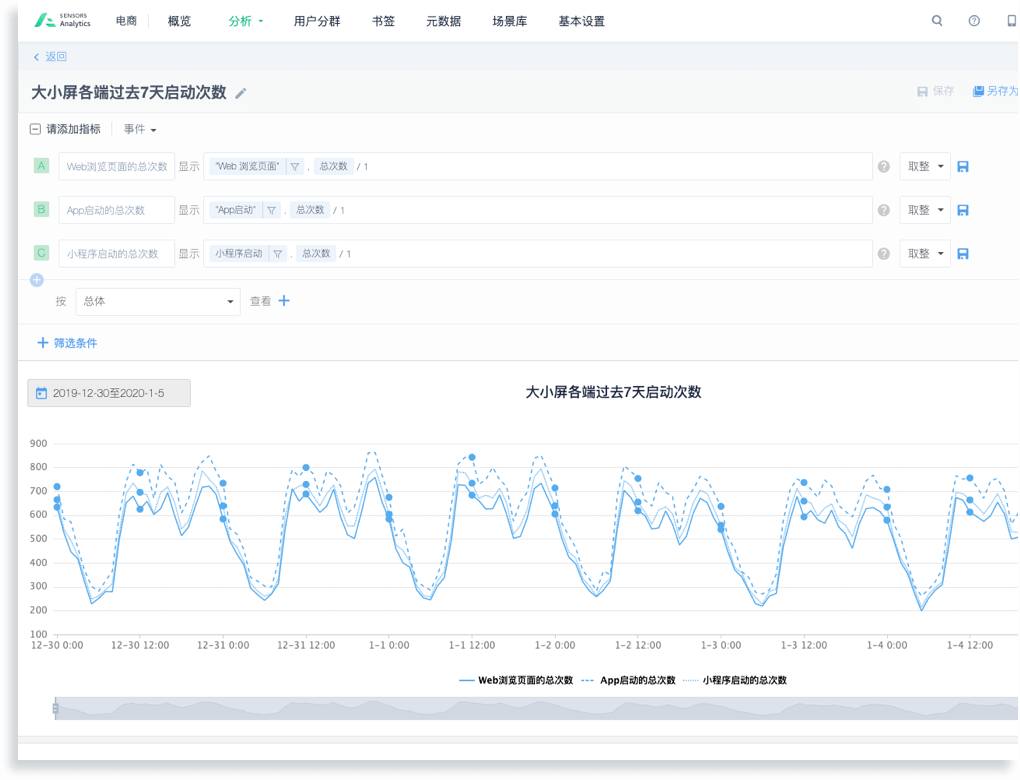Add new metric with round plus icon
Screen dimensions: 1020x780
[37, 280]
